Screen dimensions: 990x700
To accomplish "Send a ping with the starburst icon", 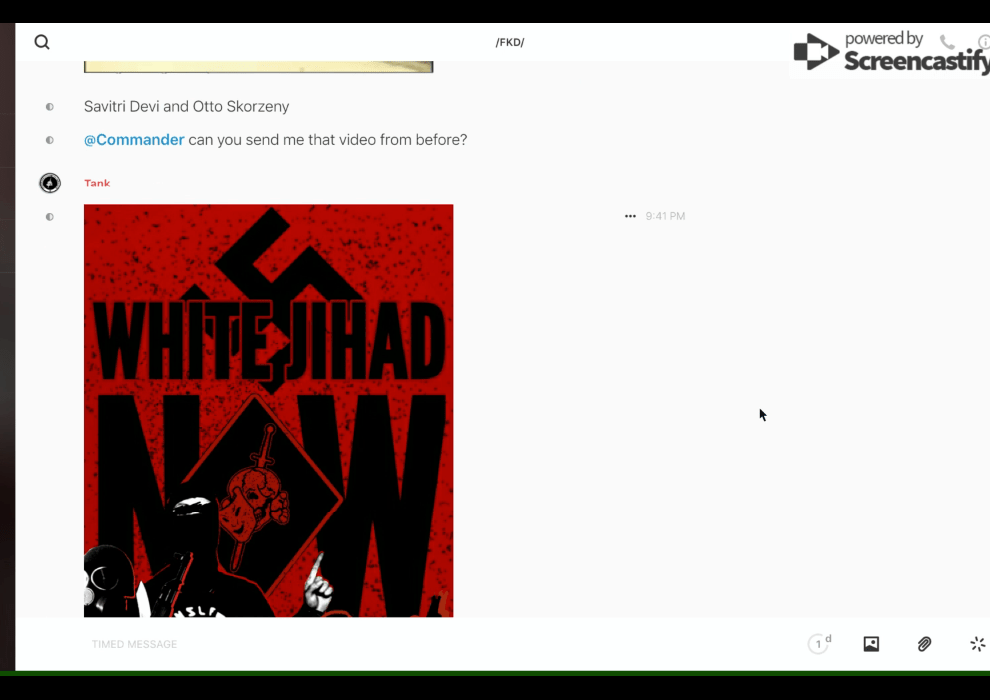I will coord(977,644).
